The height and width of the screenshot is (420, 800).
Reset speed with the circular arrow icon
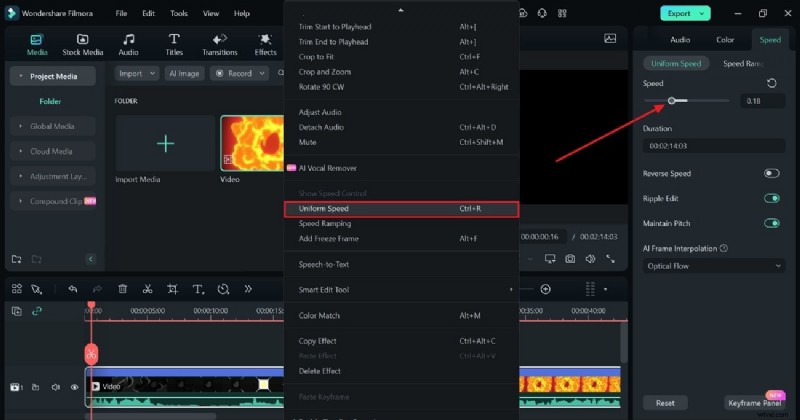771,84
